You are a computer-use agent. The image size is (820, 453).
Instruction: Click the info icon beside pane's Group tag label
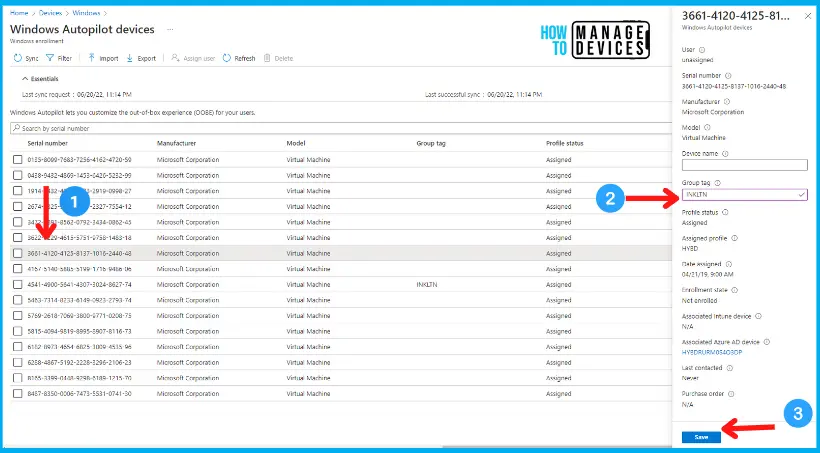pos(718,183)
